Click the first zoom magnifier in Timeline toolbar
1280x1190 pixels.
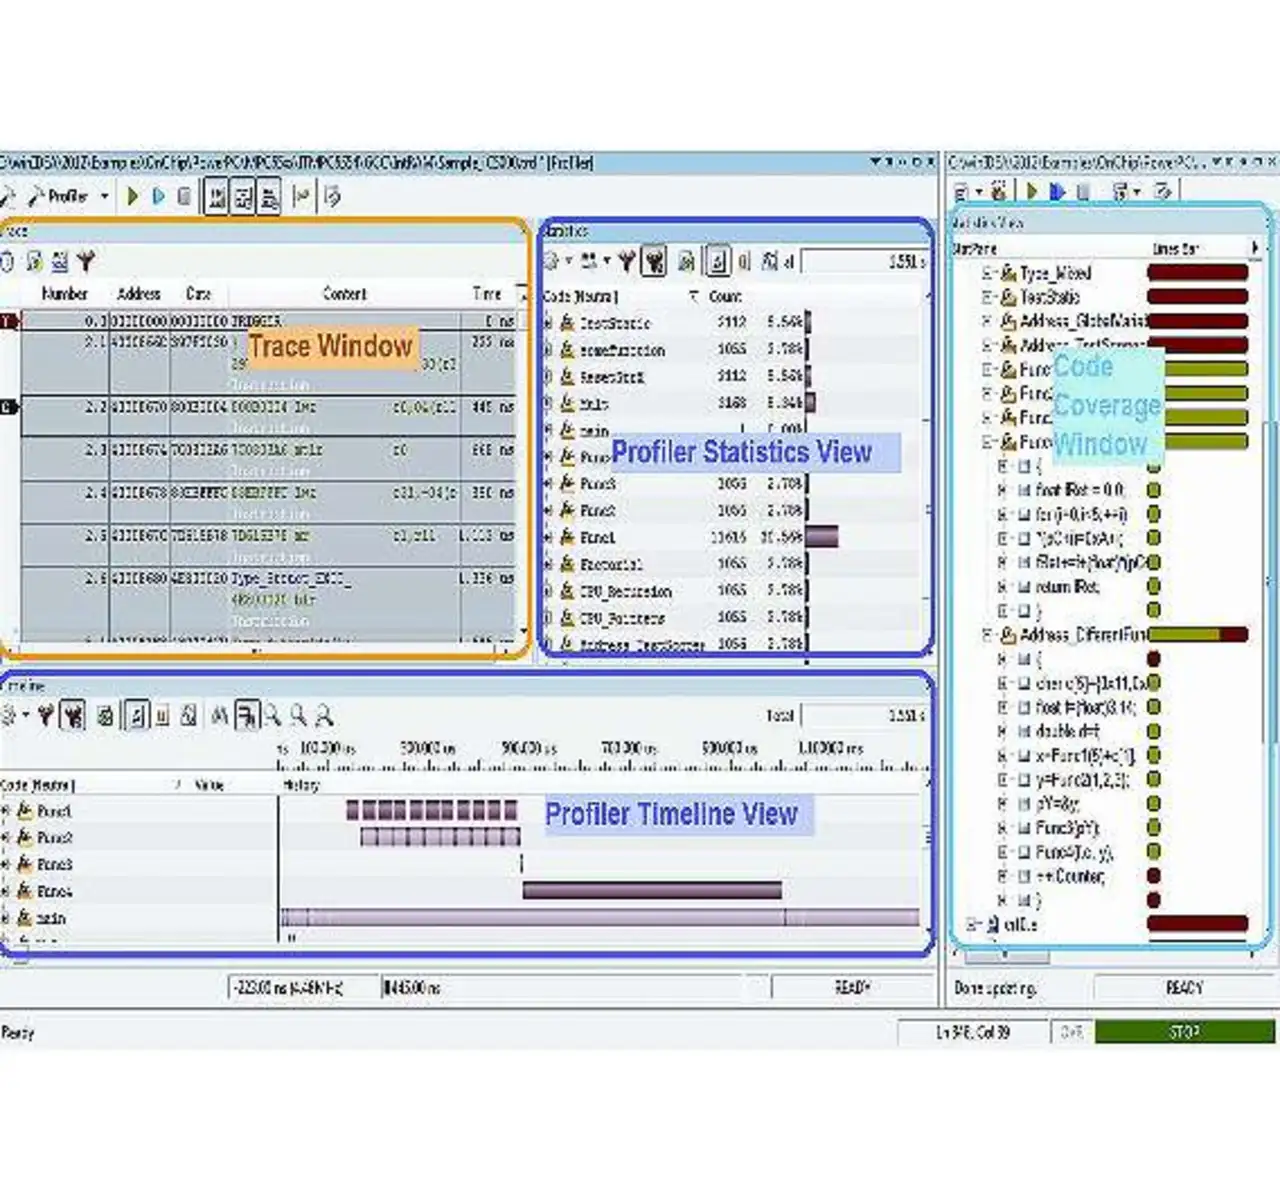273,715
